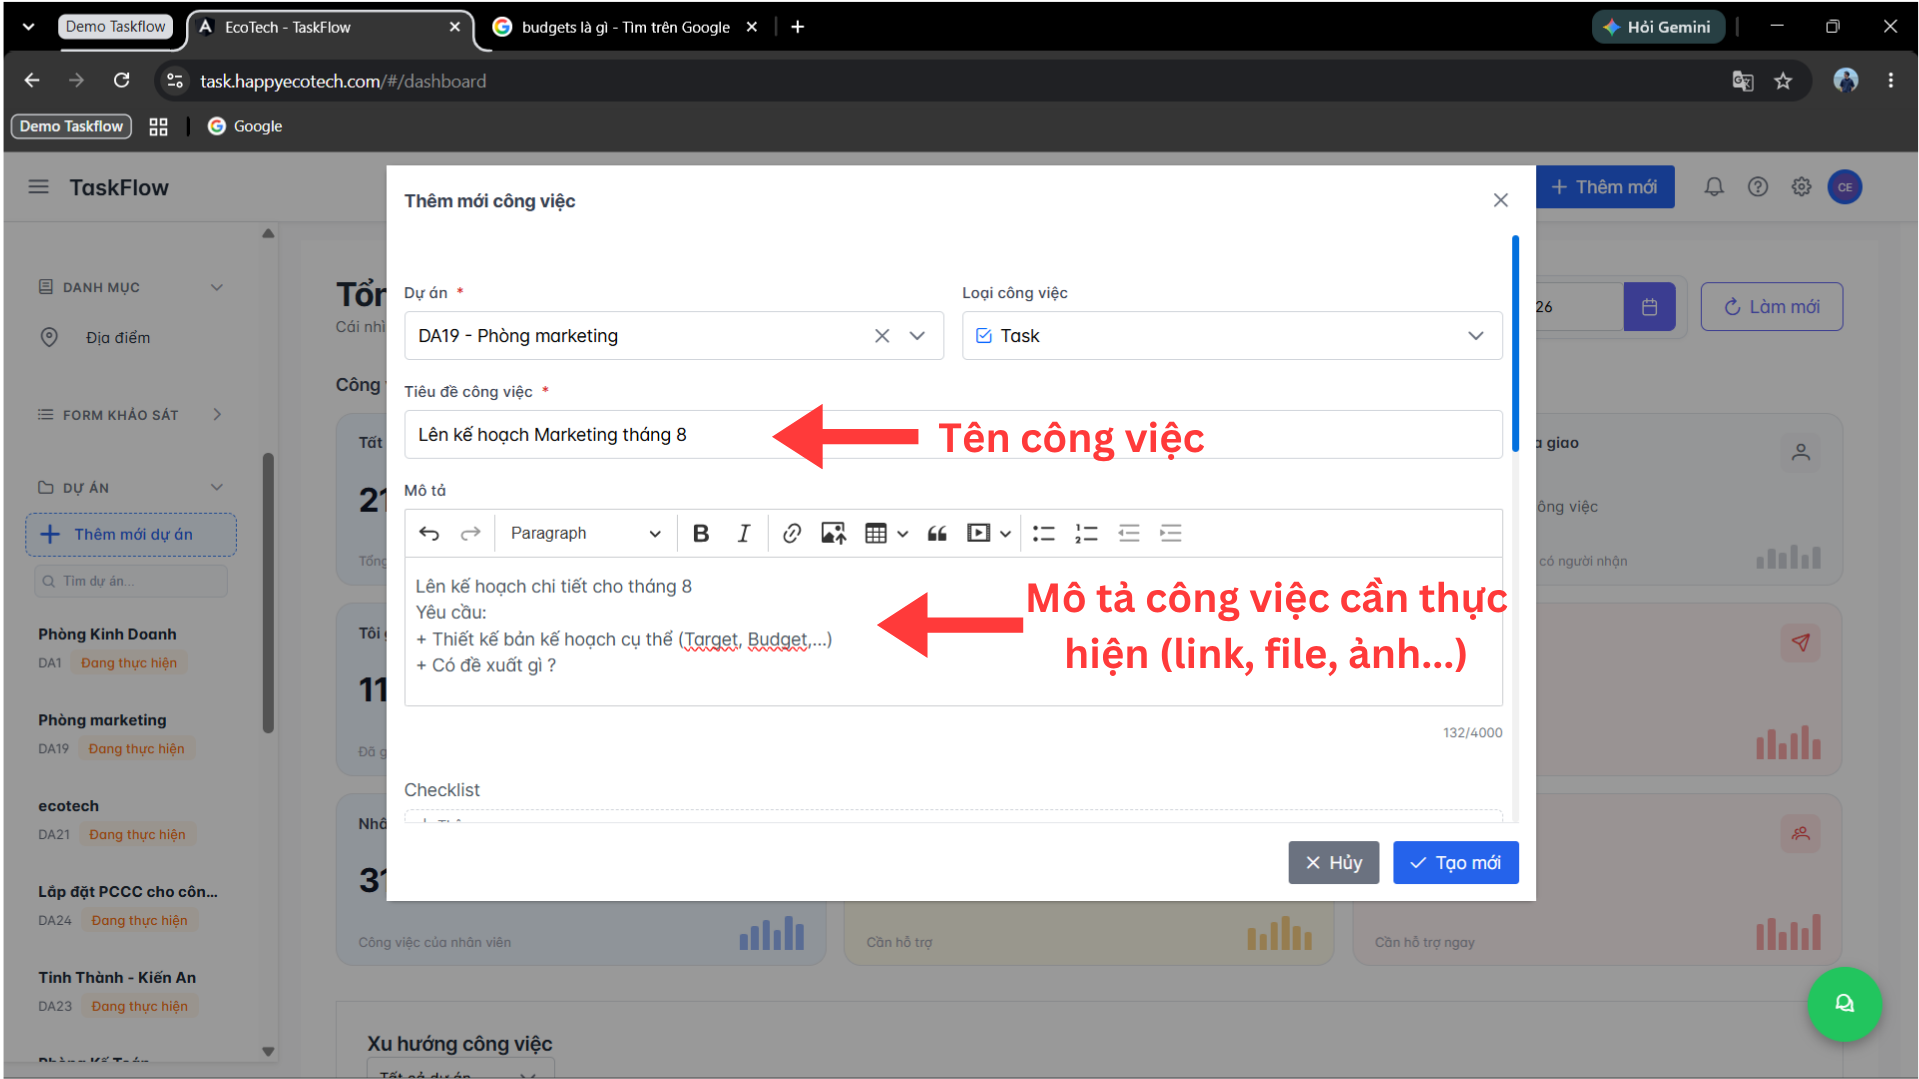Switch to budgets là gì Google tab
This screenshot has height=1079, width=1919.
click(x=625, y=27)
